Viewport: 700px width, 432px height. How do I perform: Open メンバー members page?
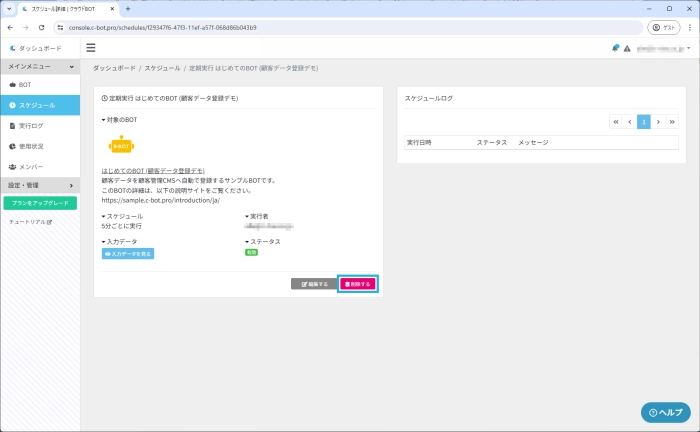tap(30, 166)
